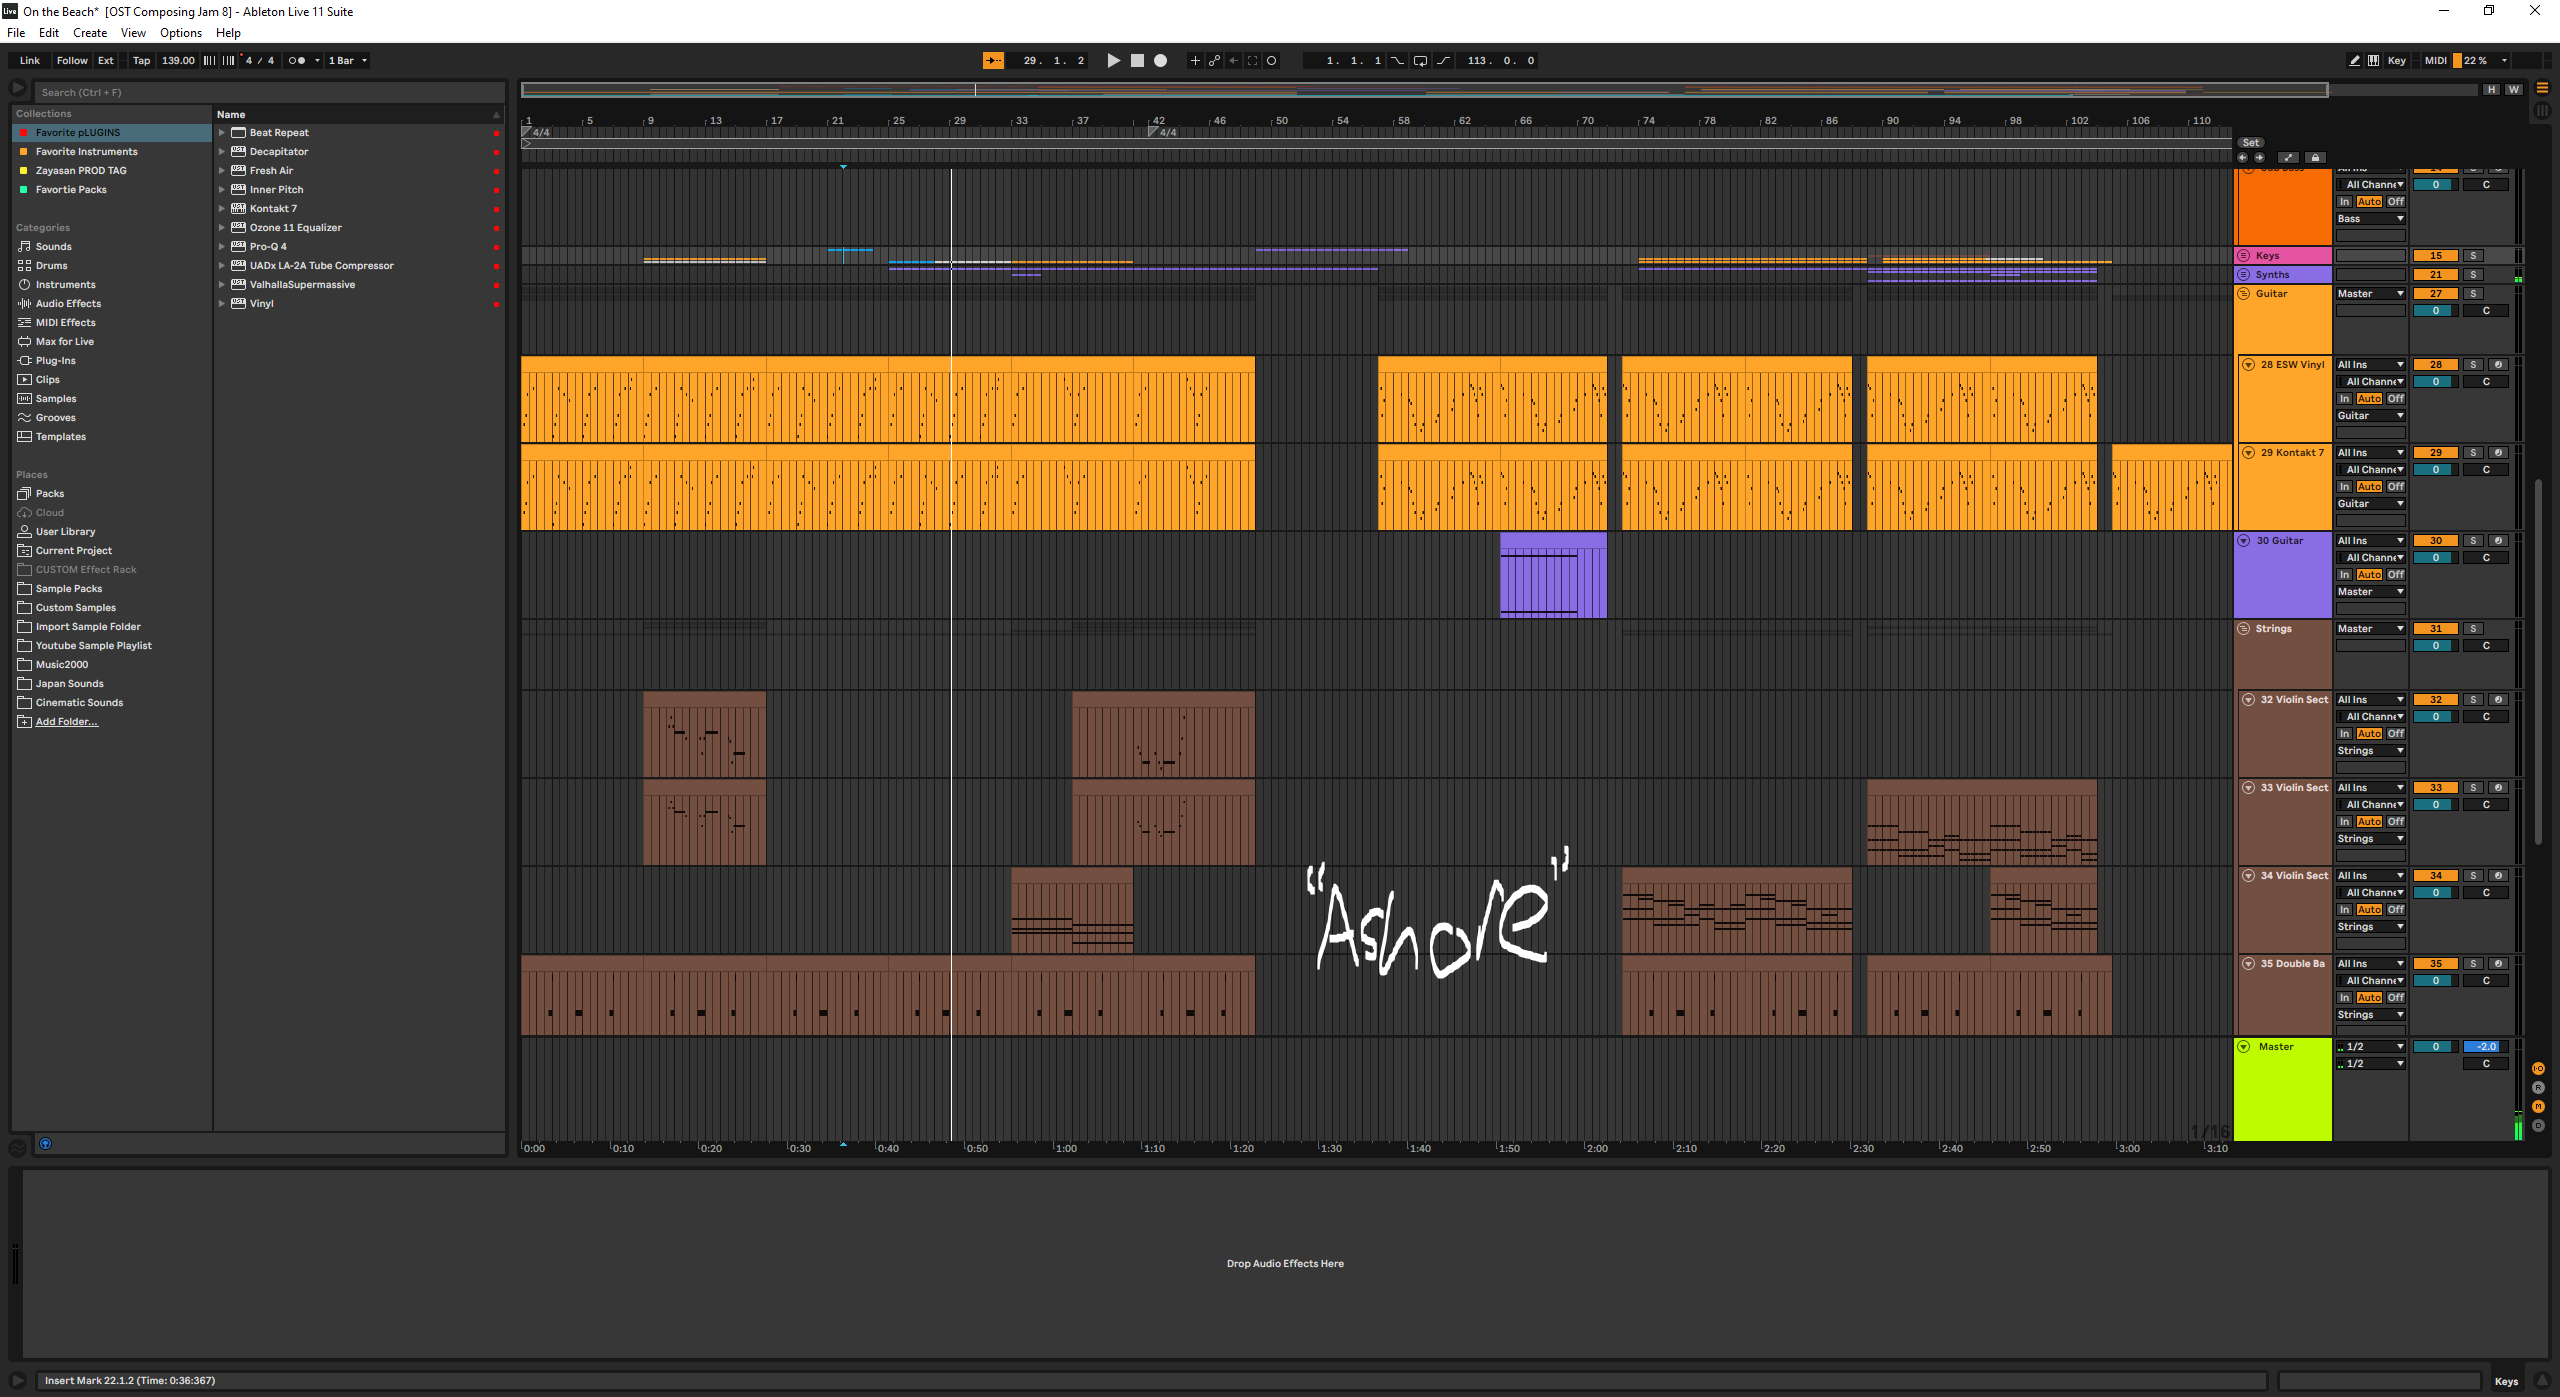Toggle the Follow playback button
This screenshot has width=2560, height=1397.
click(72, 61)
